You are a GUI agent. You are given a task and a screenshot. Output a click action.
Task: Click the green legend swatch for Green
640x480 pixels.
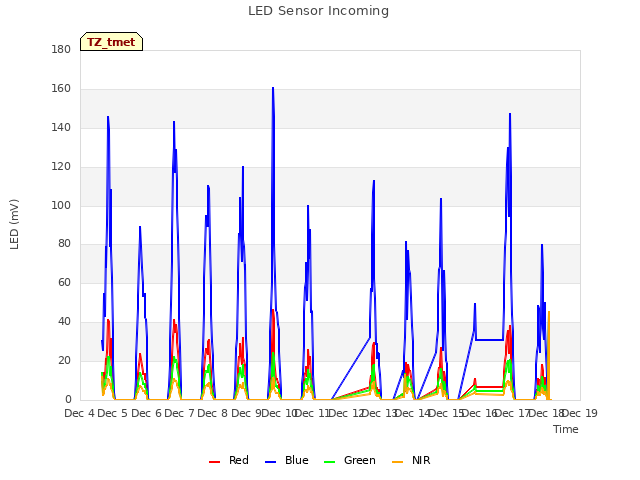coord(330,462)
